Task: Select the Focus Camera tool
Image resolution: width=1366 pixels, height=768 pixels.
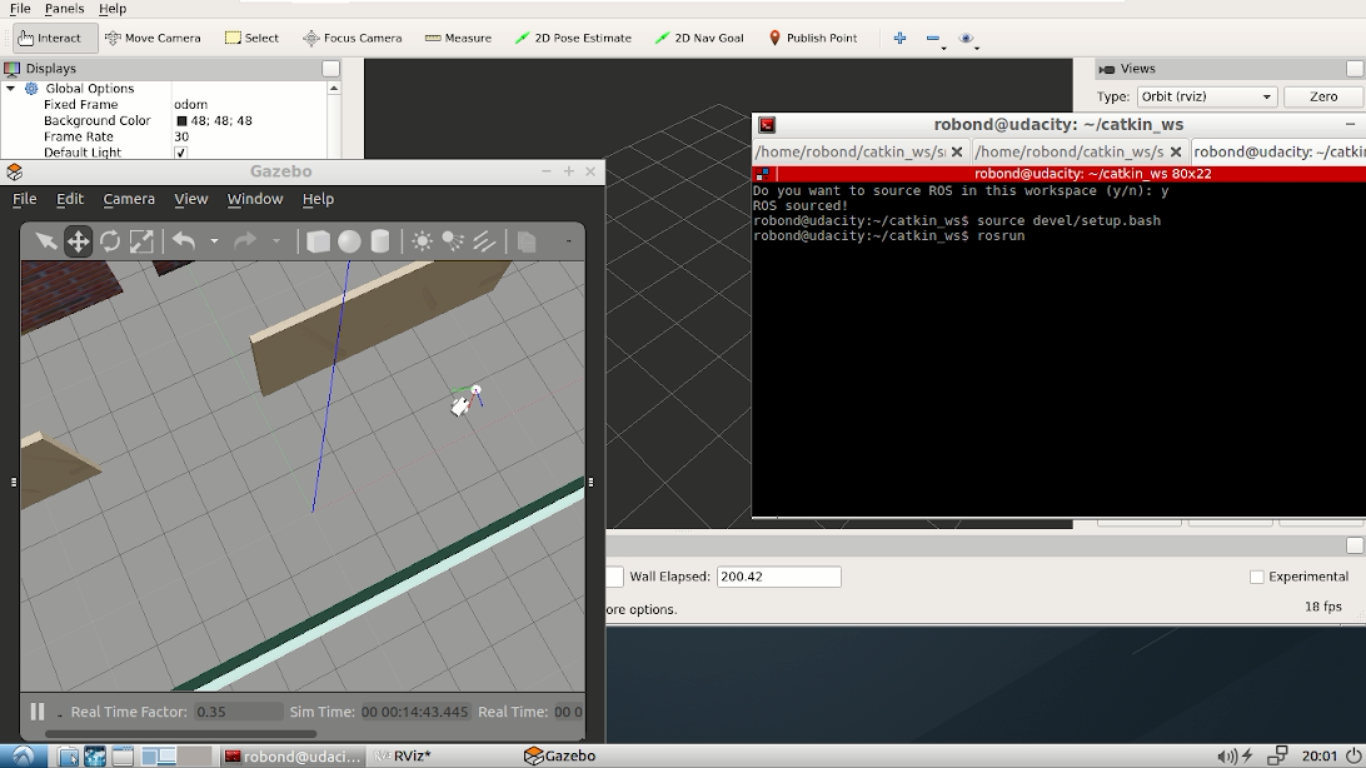Action: (x=352, y=38)
